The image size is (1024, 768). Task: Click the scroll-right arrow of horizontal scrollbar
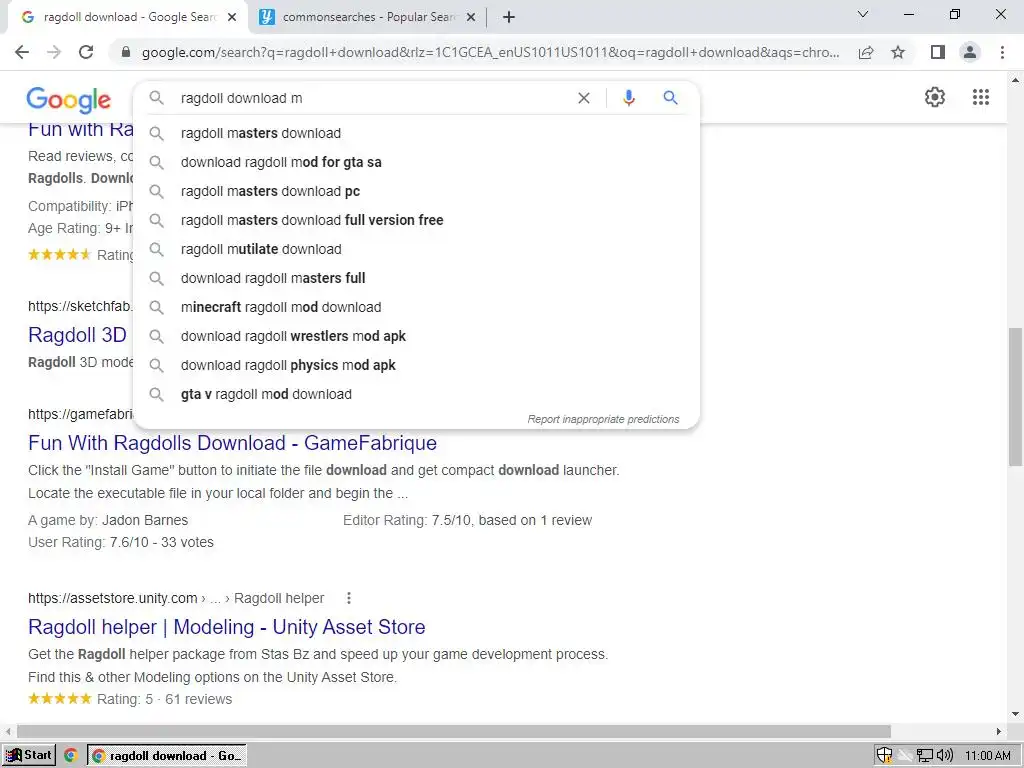coord(999,731)
